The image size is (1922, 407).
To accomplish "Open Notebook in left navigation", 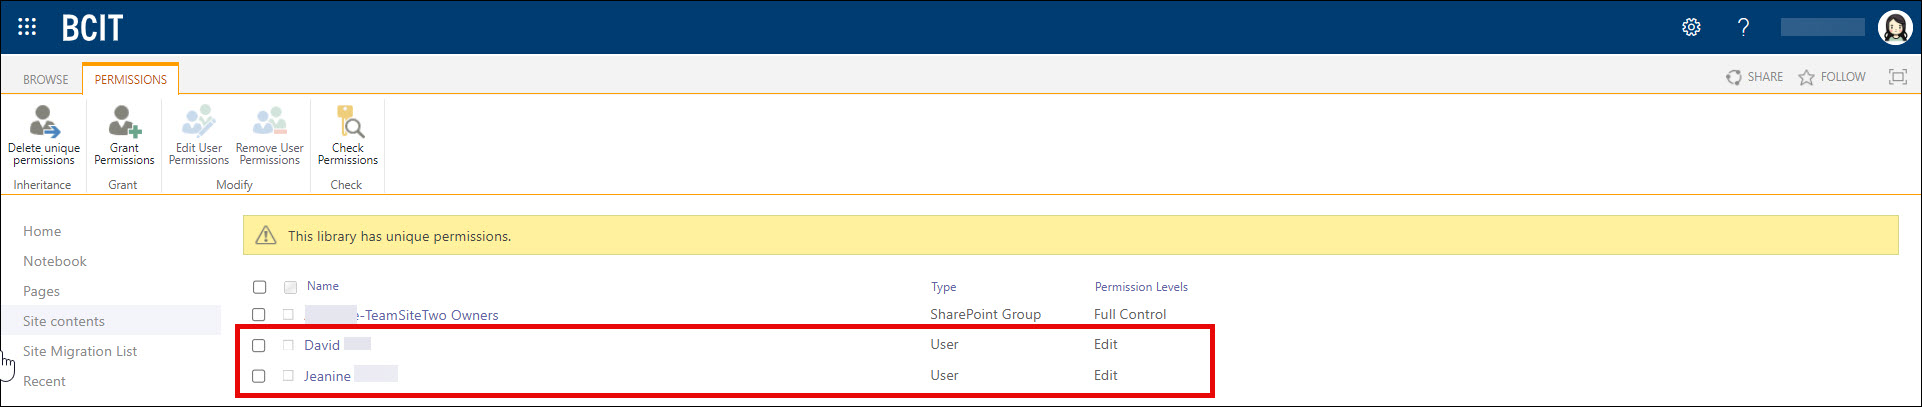I will pyautogui.click(x=55, y=261).
